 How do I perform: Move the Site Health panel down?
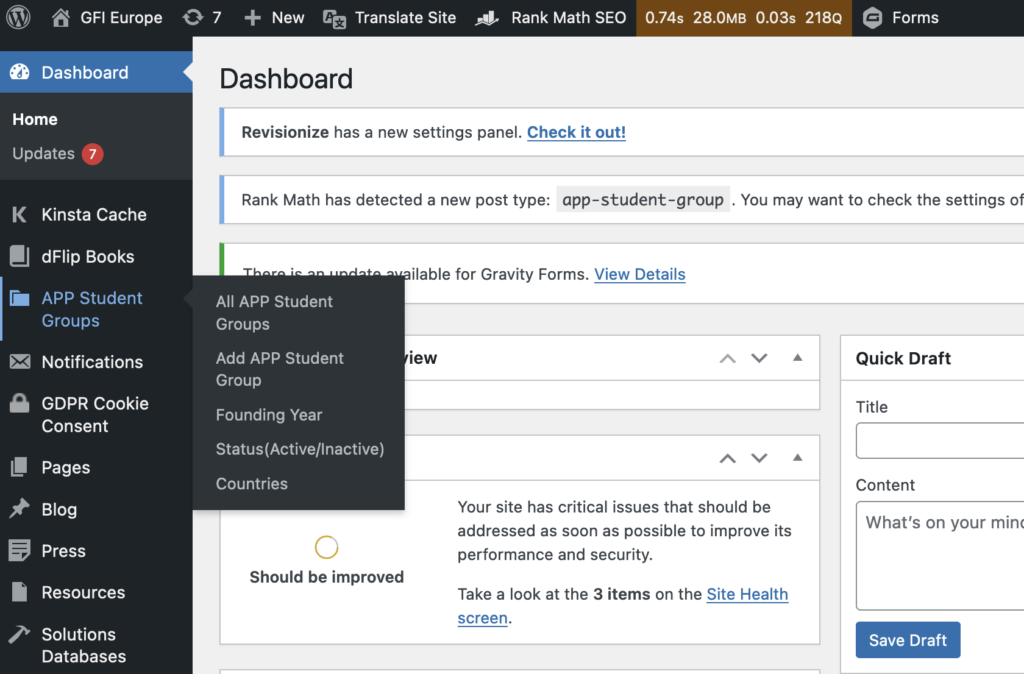pyautogui.click(x=759, y=458)
